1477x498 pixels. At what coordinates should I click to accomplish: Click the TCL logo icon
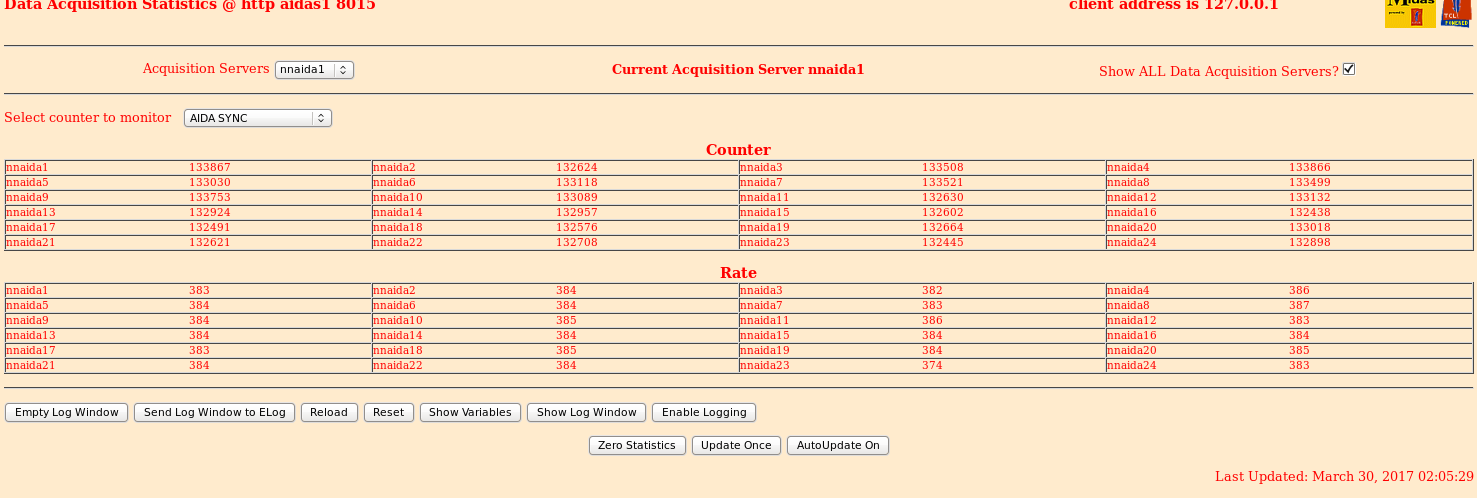(x=1455, y=13)
